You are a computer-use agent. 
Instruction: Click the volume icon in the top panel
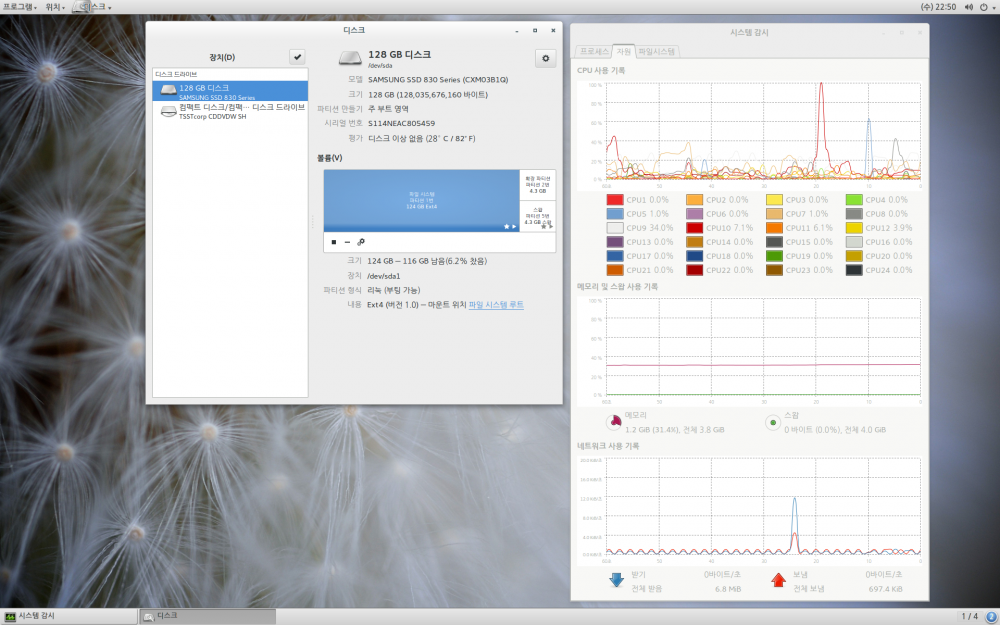[969, 7]
